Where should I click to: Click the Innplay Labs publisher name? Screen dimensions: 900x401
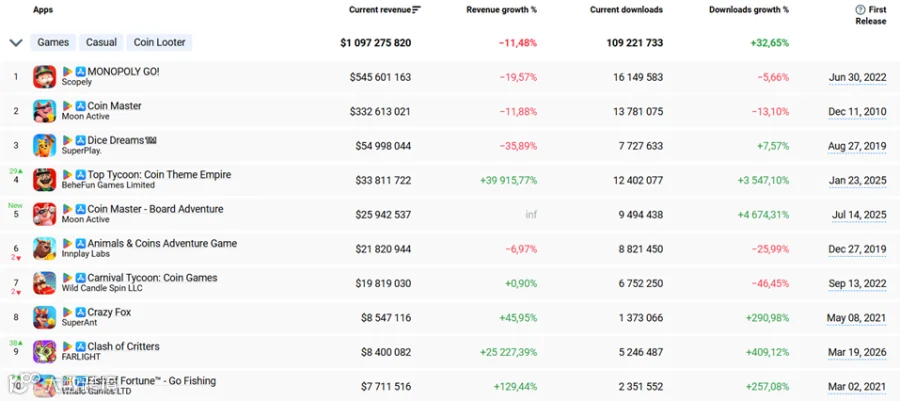86,254
